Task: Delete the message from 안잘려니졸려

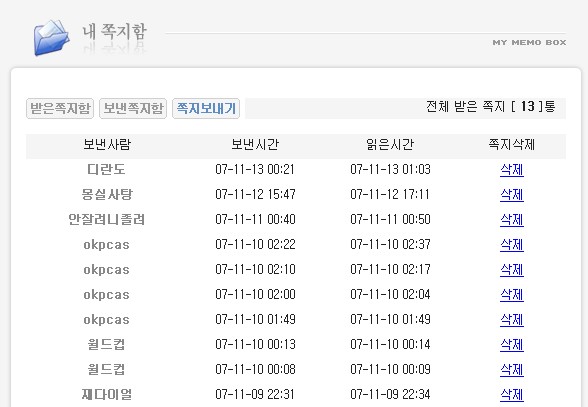Action: coord(512,220)
